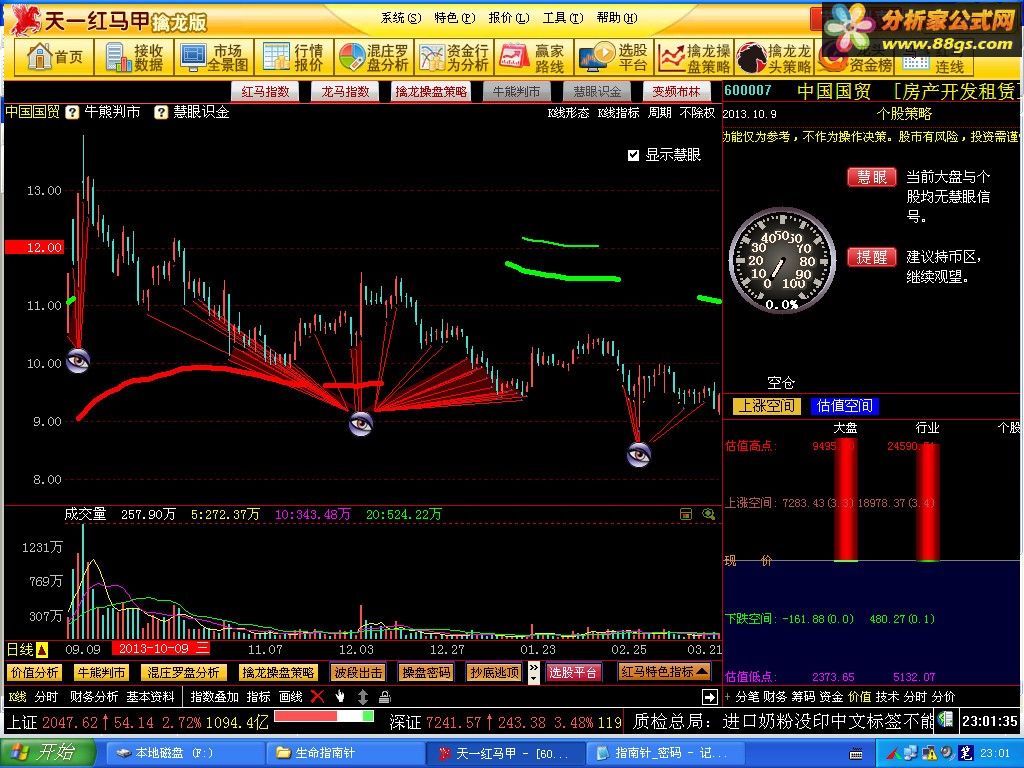Open the 行情报价 quotes tool

tap(294, 57)
